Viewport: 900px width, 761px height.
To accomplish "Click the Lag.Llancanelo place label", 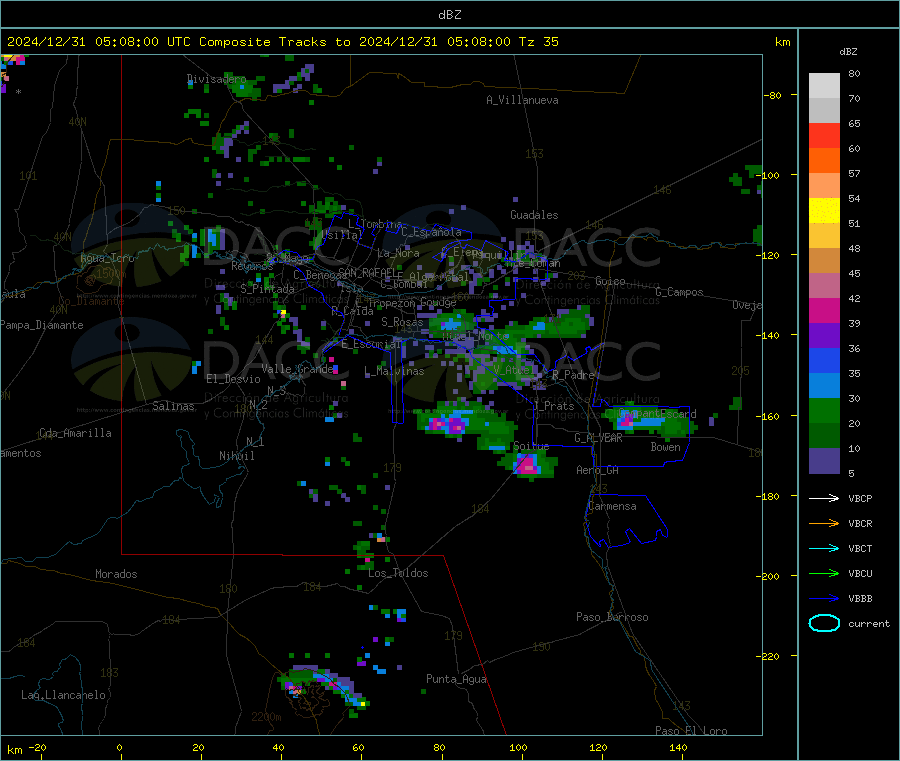I will (63, 695).
